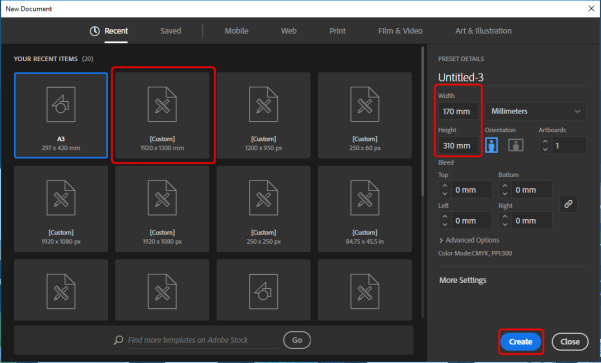Click the Width input field
This screenshot has height=363, width=601.
(x=458, y=112)
